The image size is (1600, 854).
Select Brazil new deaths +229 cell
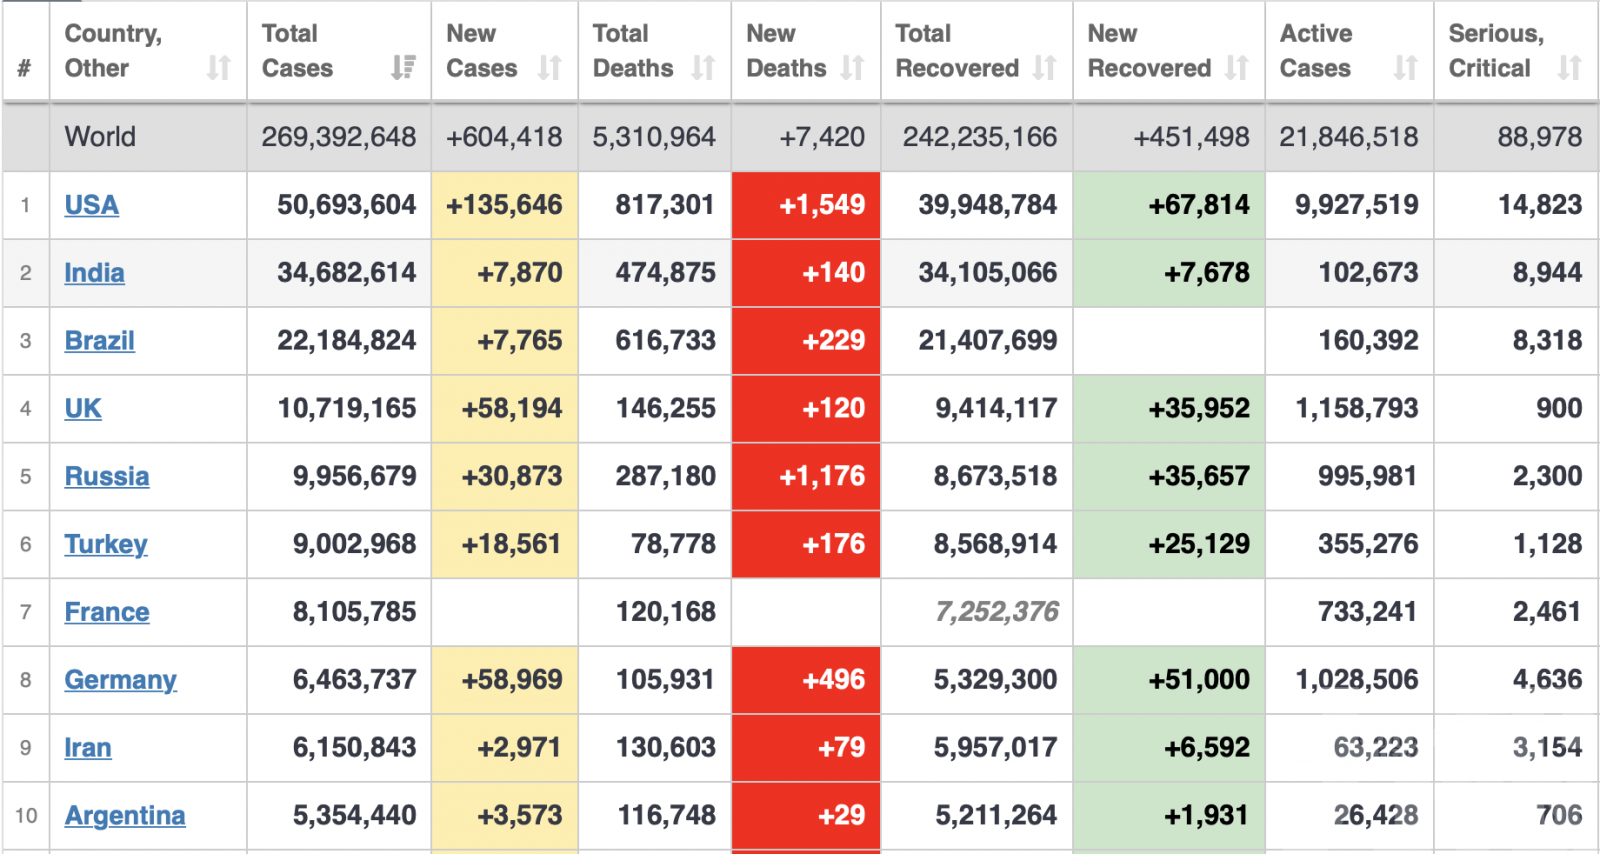[806, 341]
